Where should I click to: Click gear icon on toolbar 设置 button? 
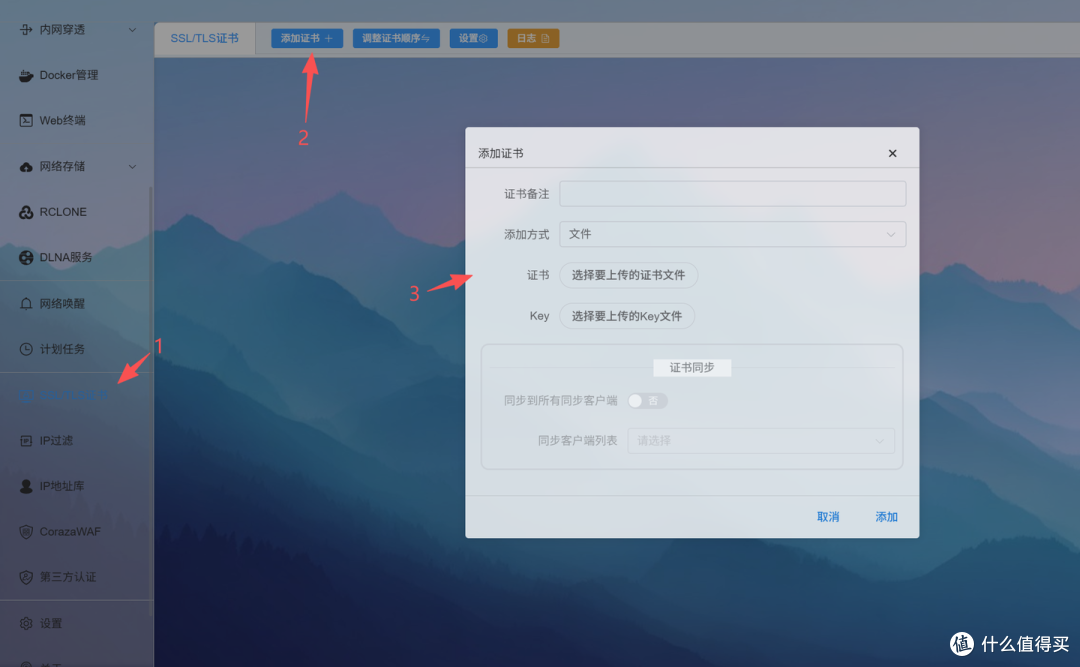pos(484,39)
